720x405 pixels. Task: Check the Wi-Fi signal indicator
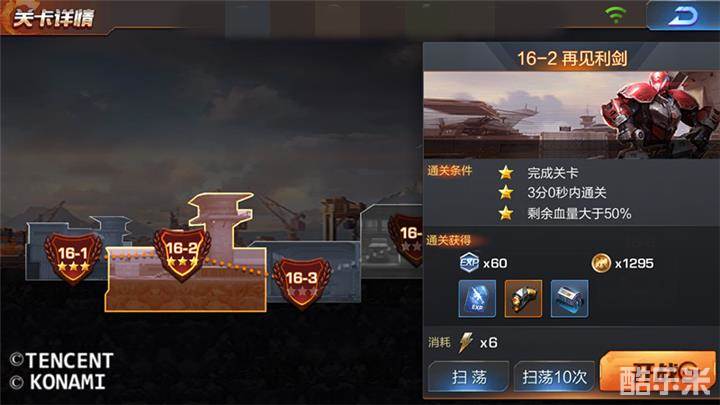615,15
